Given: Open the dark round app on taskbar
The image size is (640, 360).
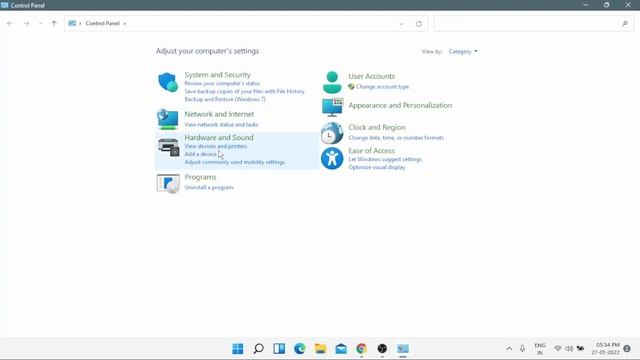Looking at the screenshot, I should 382,349.
